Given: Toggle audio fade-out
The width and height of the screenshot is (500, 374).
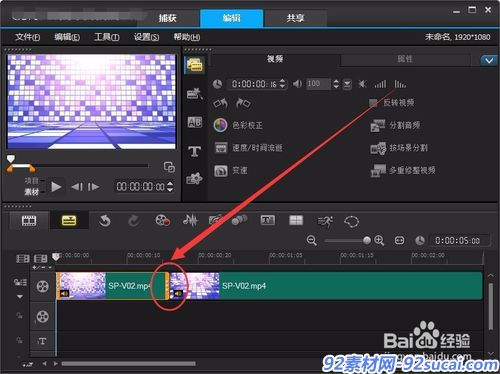Looking at the screenshot, I should pyautogui.click(x=400, y=84).
